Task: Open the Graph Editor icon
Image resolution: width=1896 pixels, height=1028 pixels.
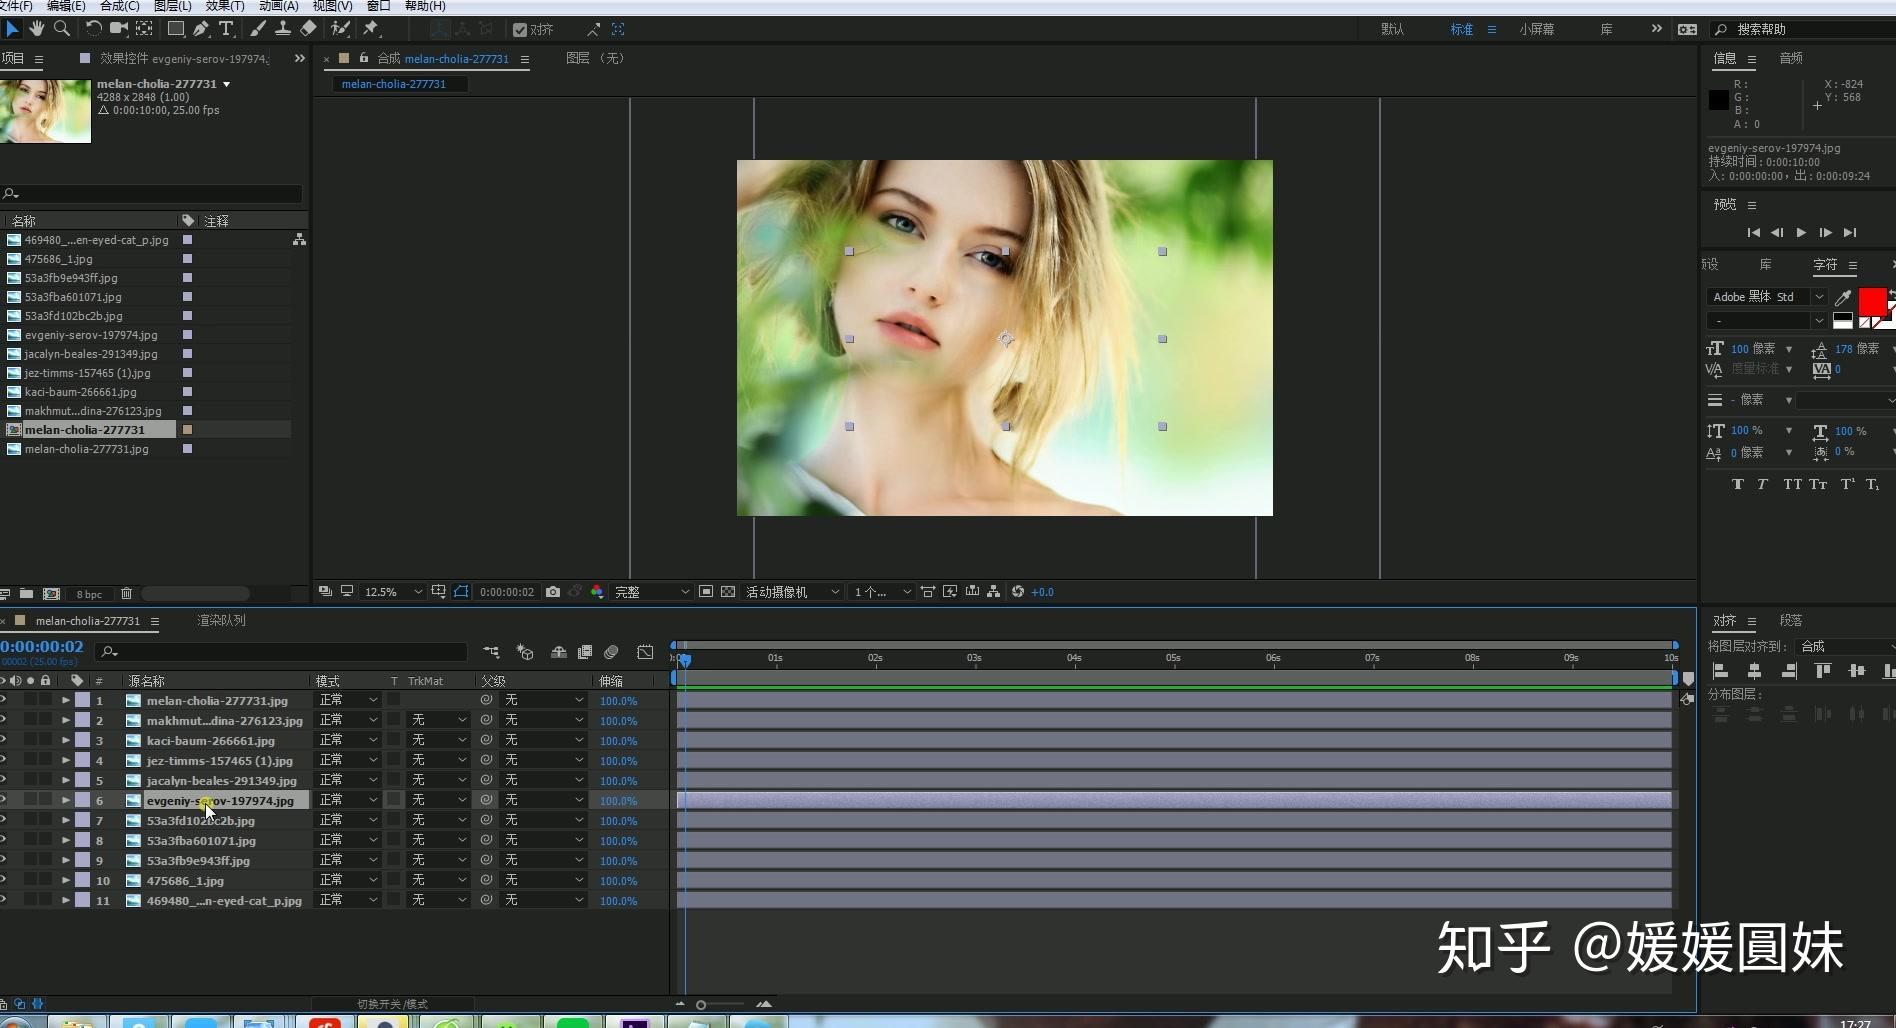Action: (x=645, y=652)
